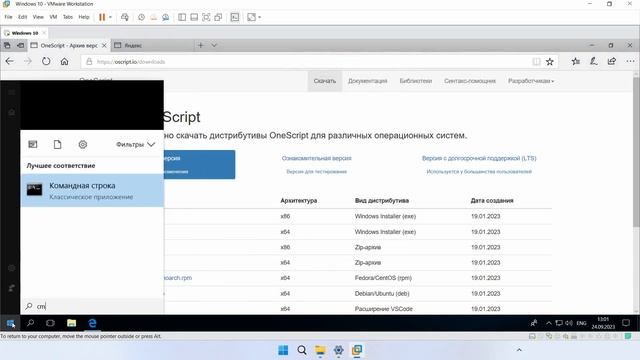This screenshot has height=360, width=640.
Task: Close the OneScript browser tab
Action: coord(104,45)
